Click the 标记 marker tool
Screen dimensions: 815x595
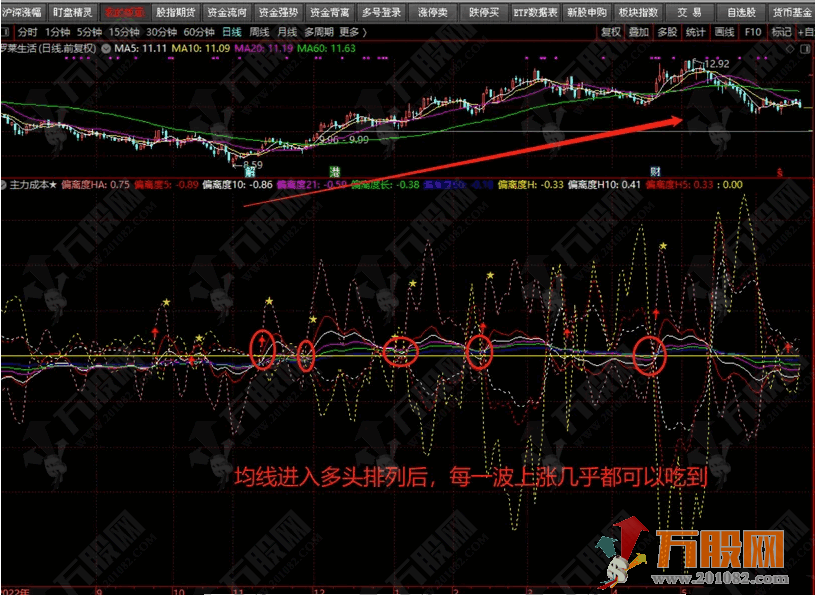tap(781, 32)
